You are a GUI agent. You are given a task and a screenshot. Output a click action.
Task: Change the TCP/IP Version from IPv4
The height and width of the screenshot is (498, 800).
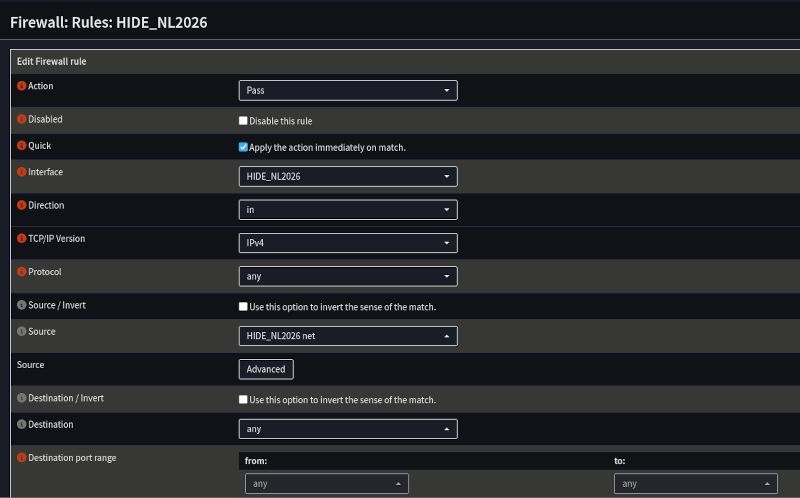coord(347,243)
